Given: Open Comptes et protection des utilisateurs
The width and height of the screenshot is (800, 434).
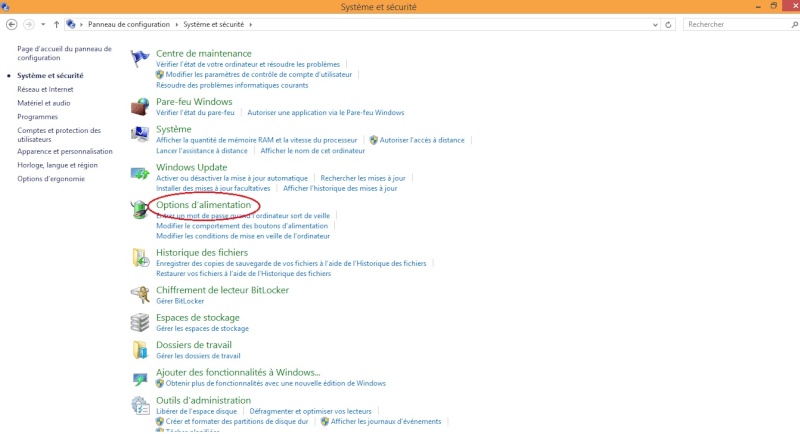Looking at the screenshot, I should coord(59,135).
